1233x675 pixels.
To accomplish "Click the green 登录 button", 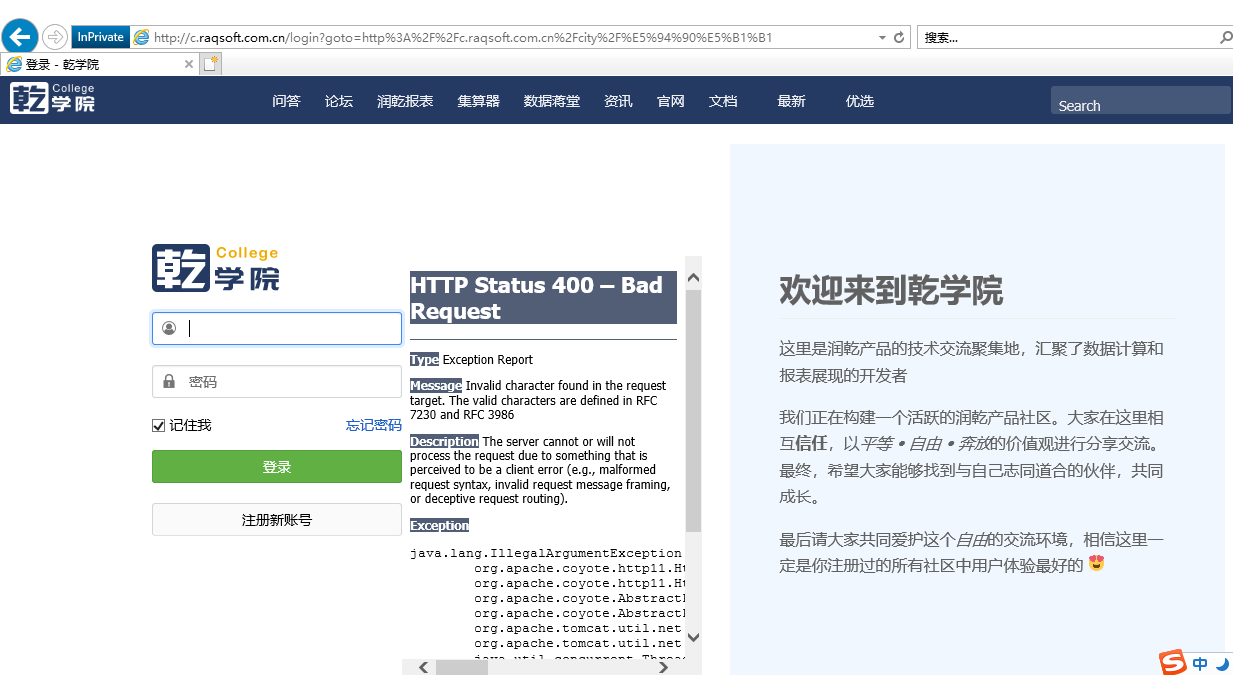I will 277,467.
